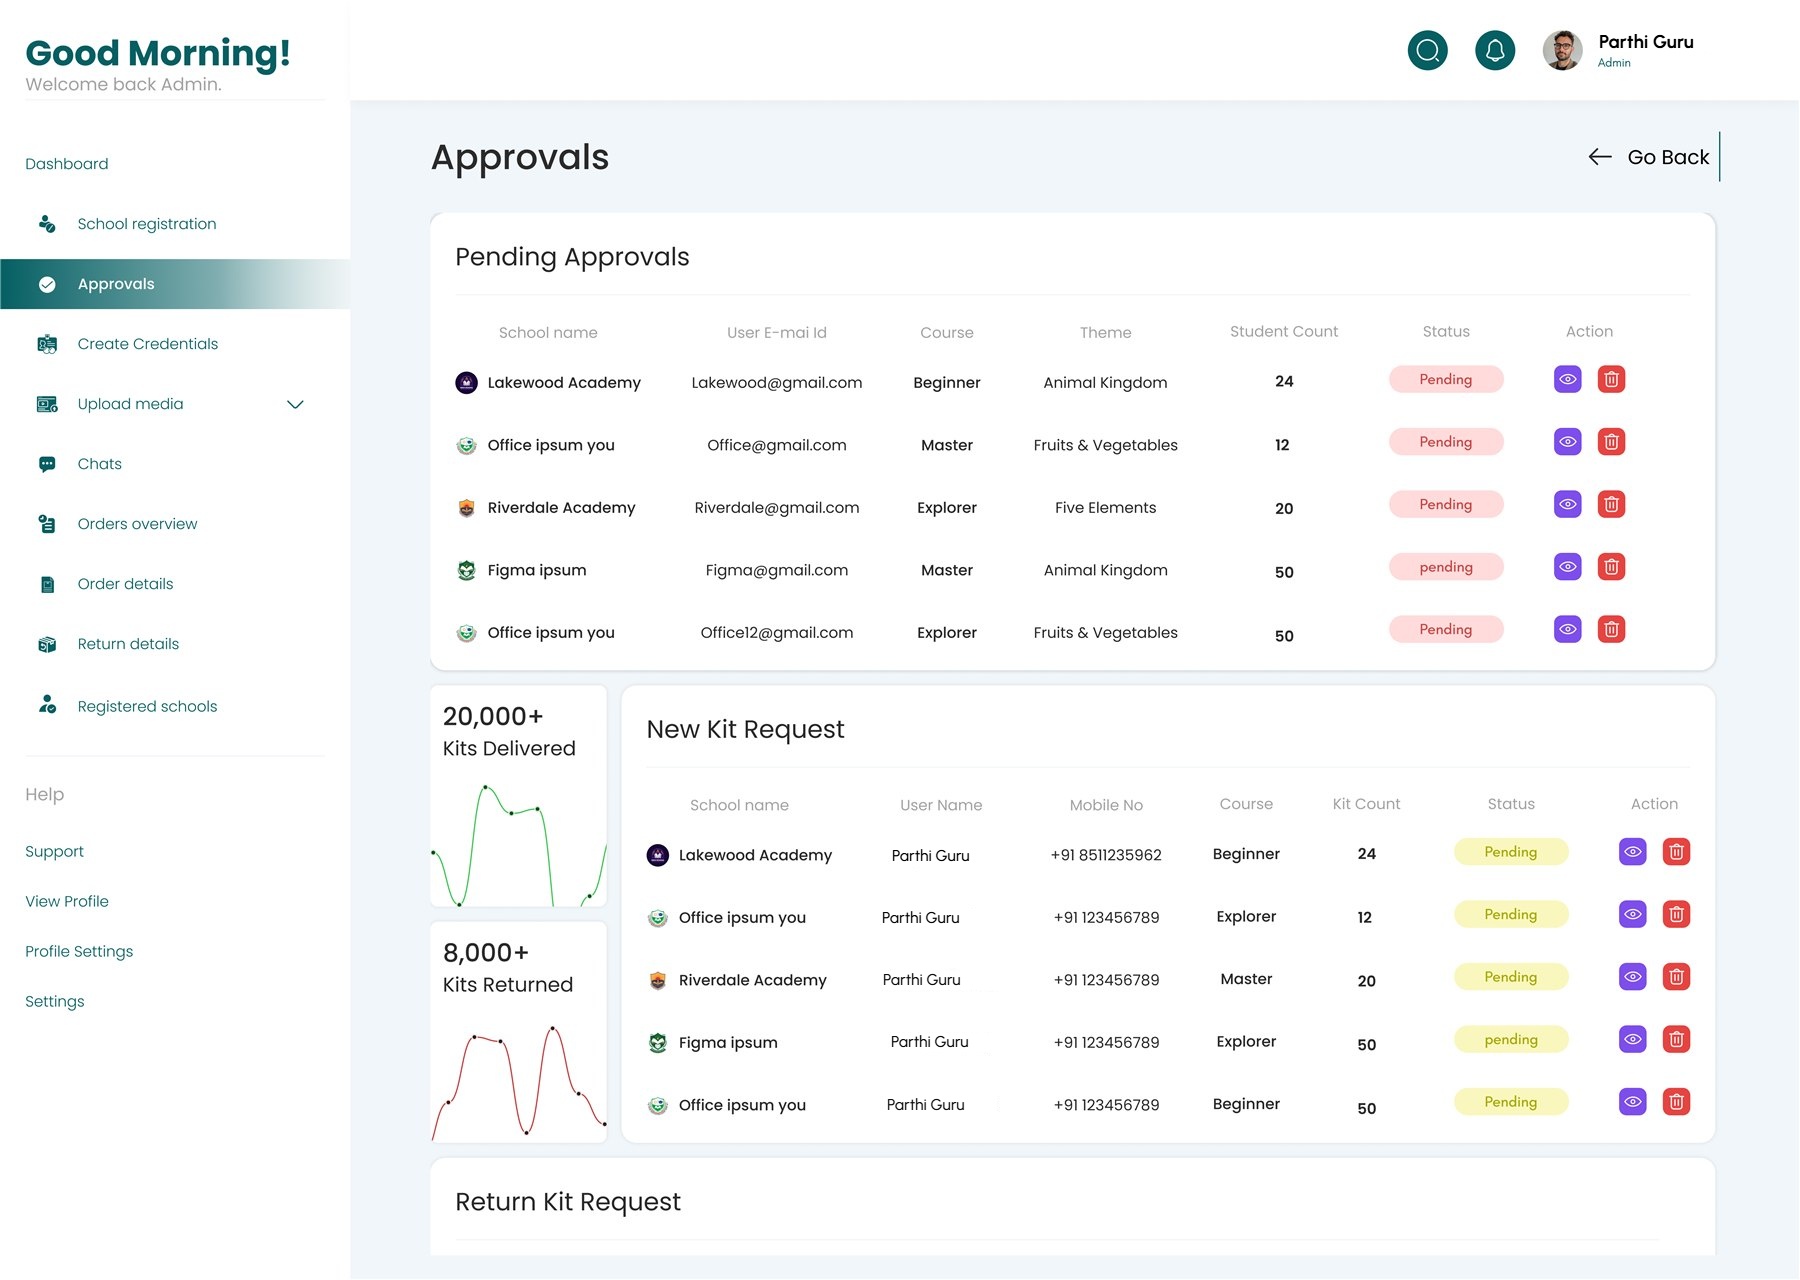The image size is (1800, 1280).
Task: Click the Pending status badge for Lakewood@gmail.com
Action: [x=1446, y=379]
